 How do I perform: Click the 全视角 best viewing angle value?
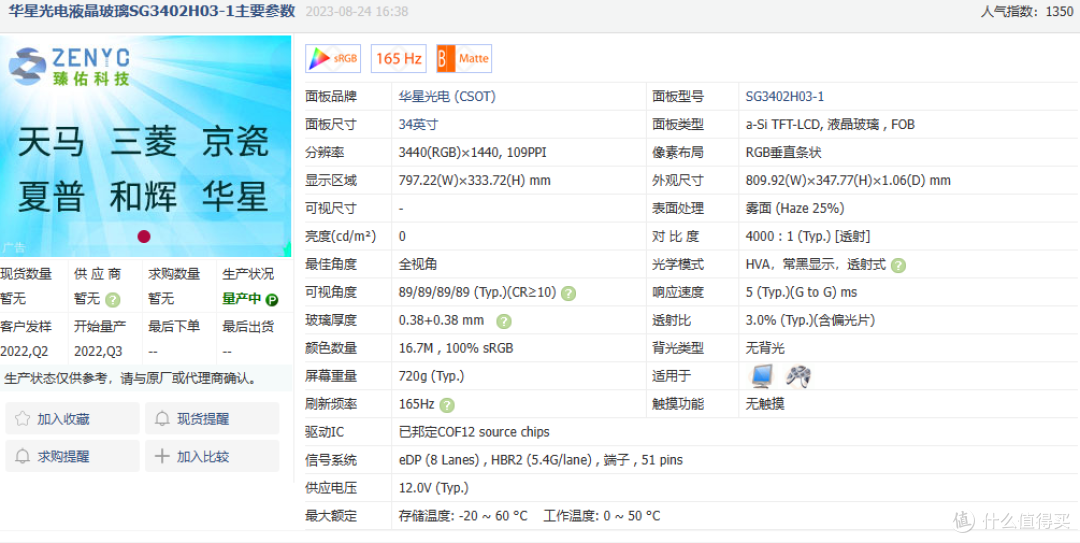point(418,265)
